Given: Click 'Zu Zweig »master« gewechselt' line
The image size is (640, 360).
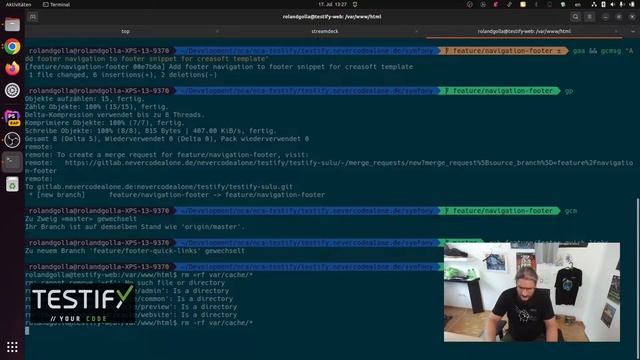Looking at the screenshot, I should coord(81,219).
